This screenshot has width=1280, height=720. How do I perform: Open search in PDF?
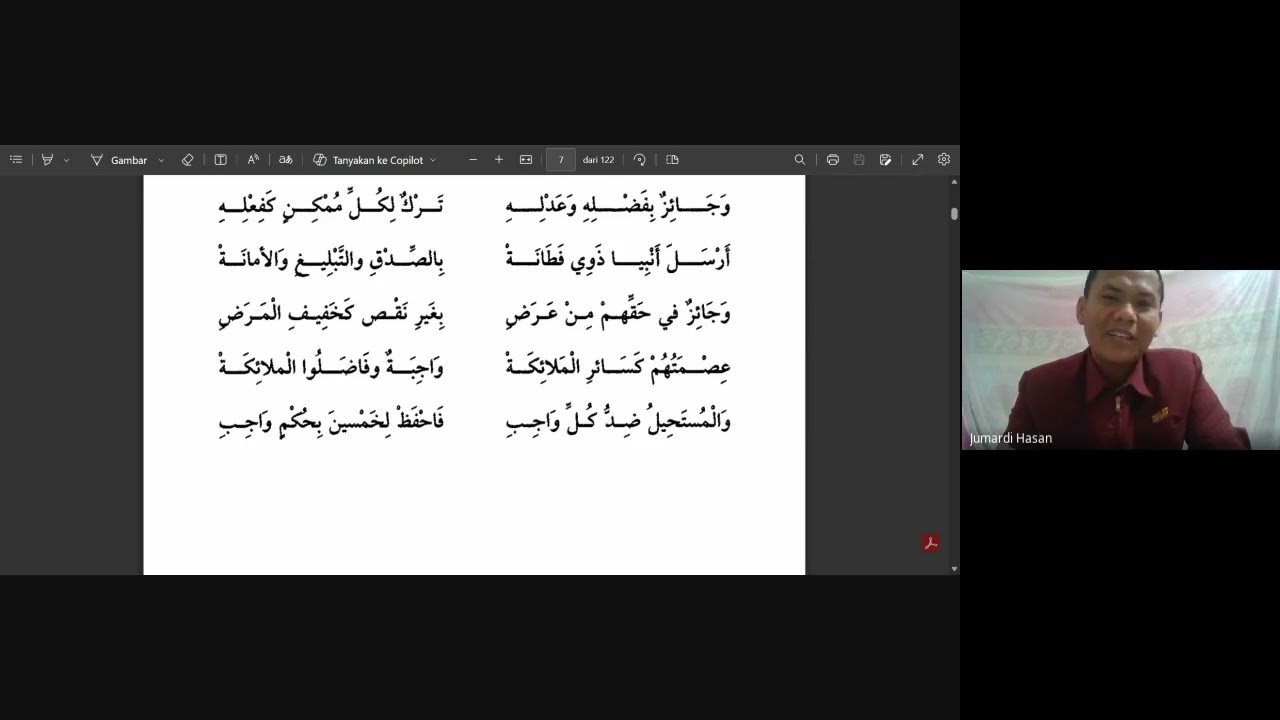click(799, 160)
